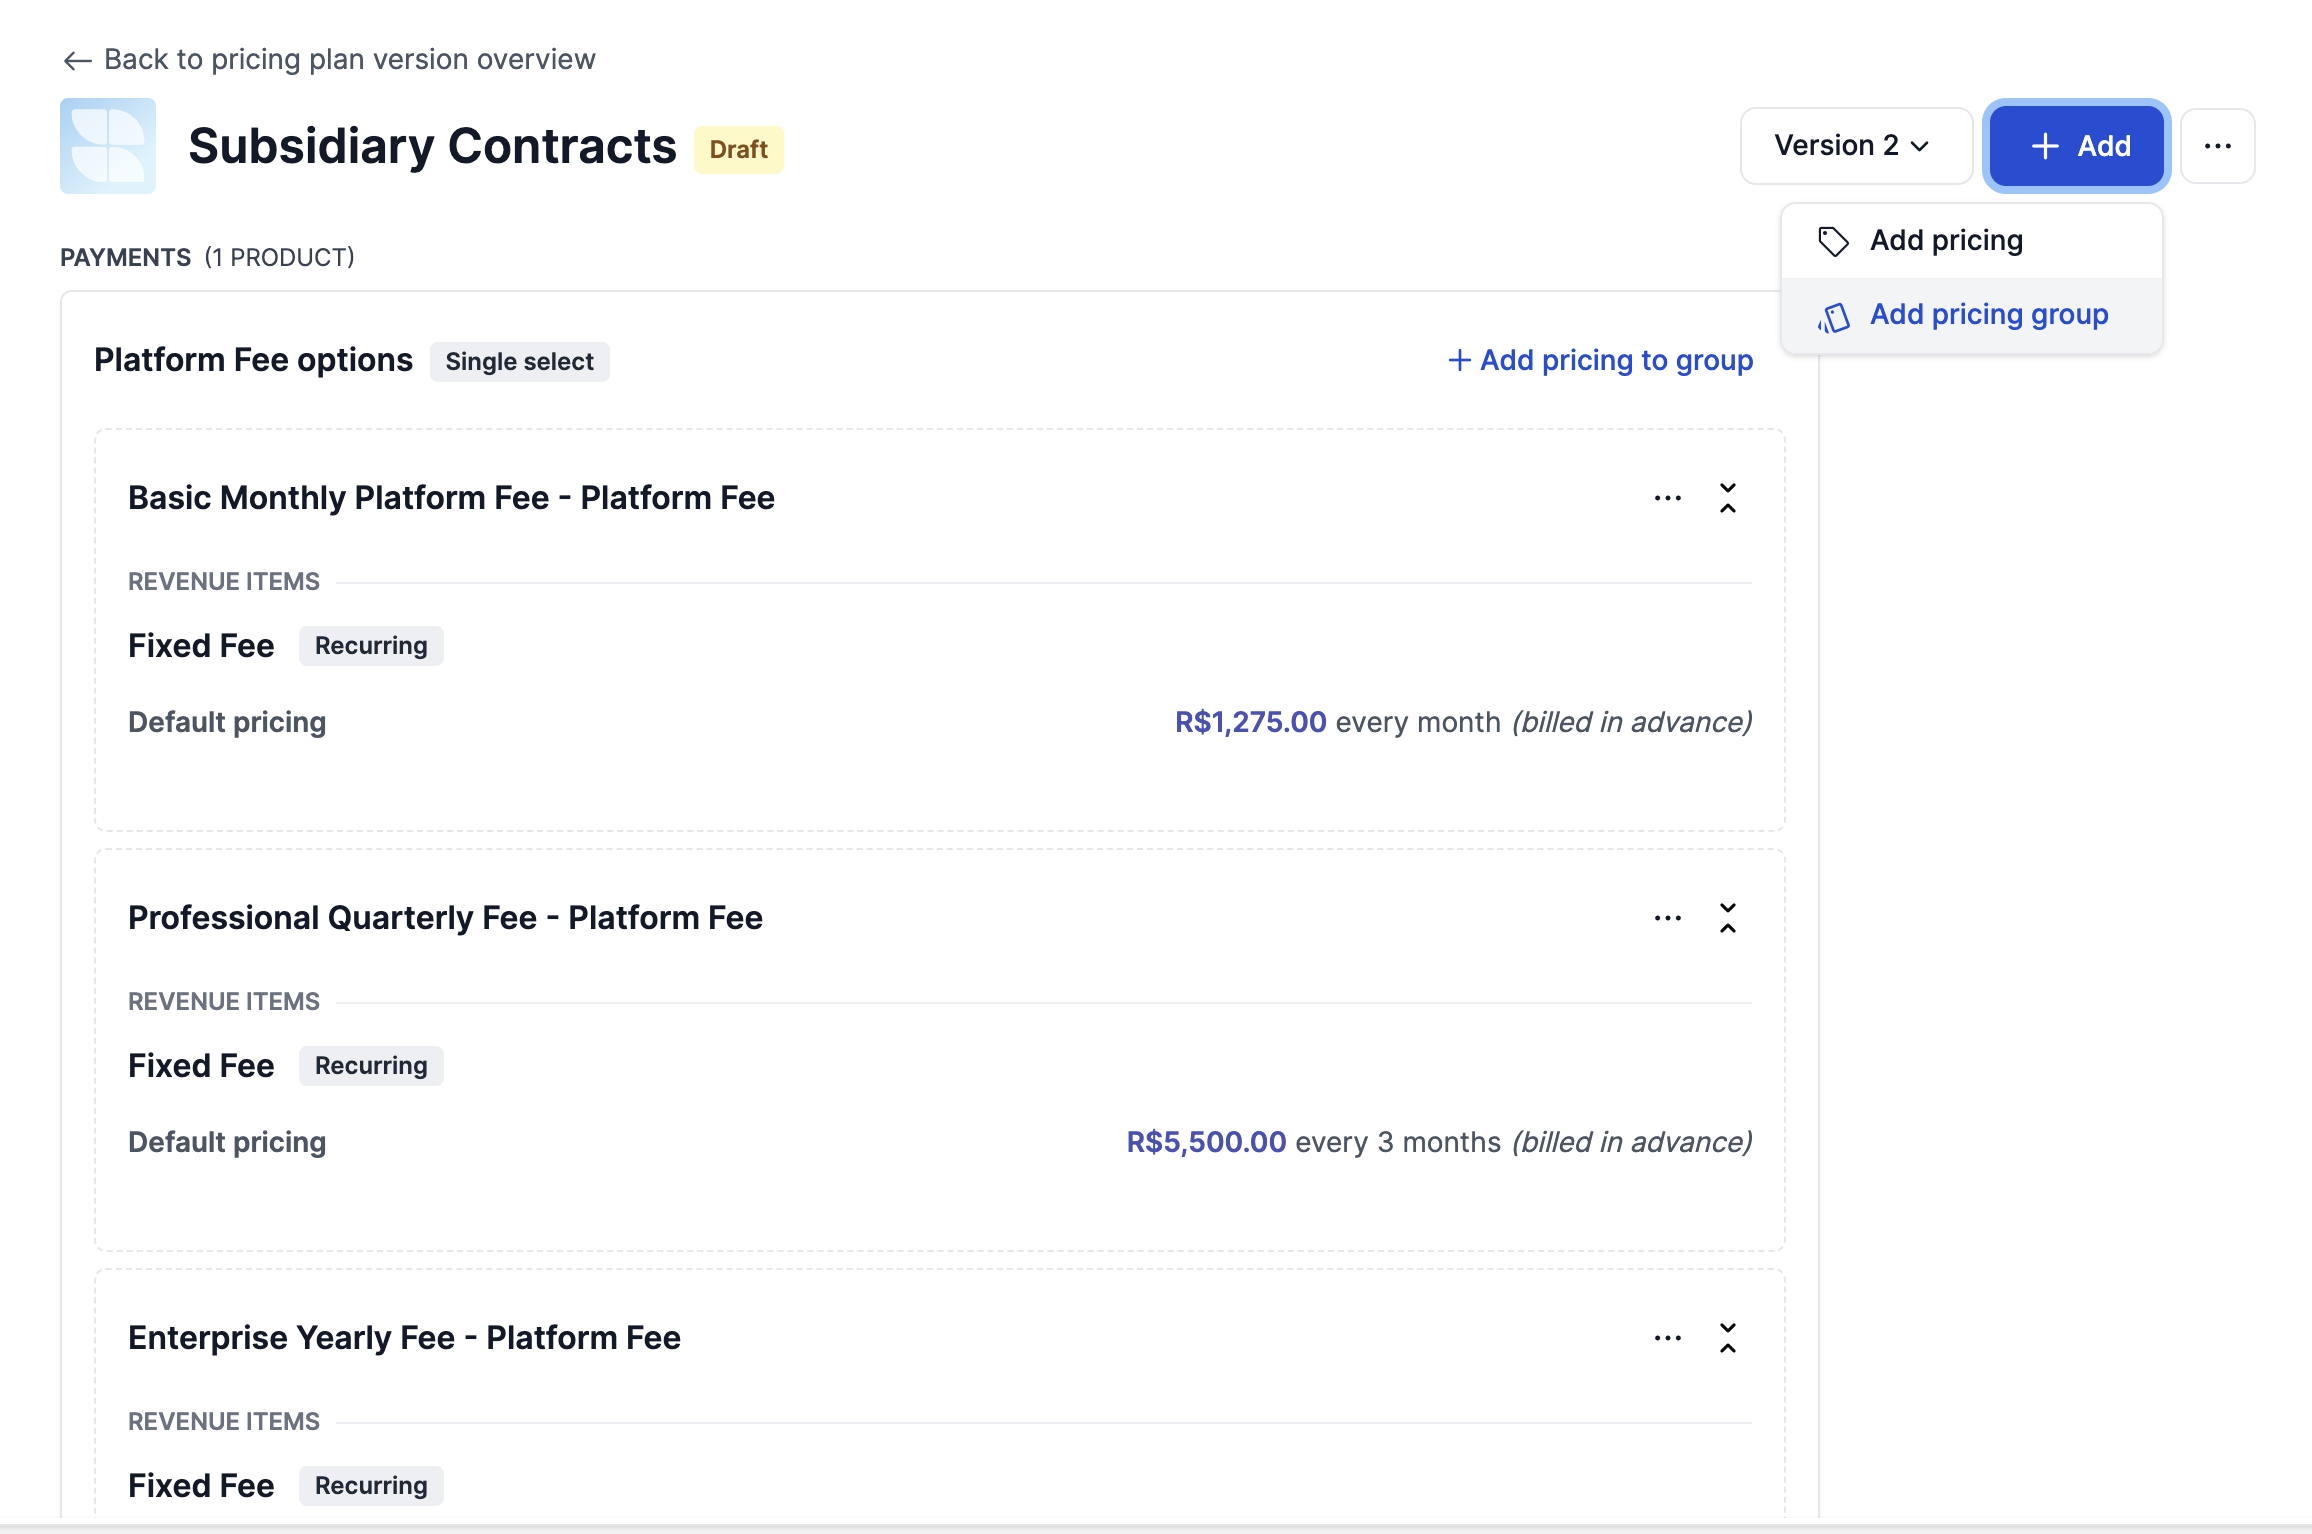Open more options for Professional Quarterly Fee
Image resolution: width=2312 pixels, height=1534 pixels.
[x=1667, y=918]
